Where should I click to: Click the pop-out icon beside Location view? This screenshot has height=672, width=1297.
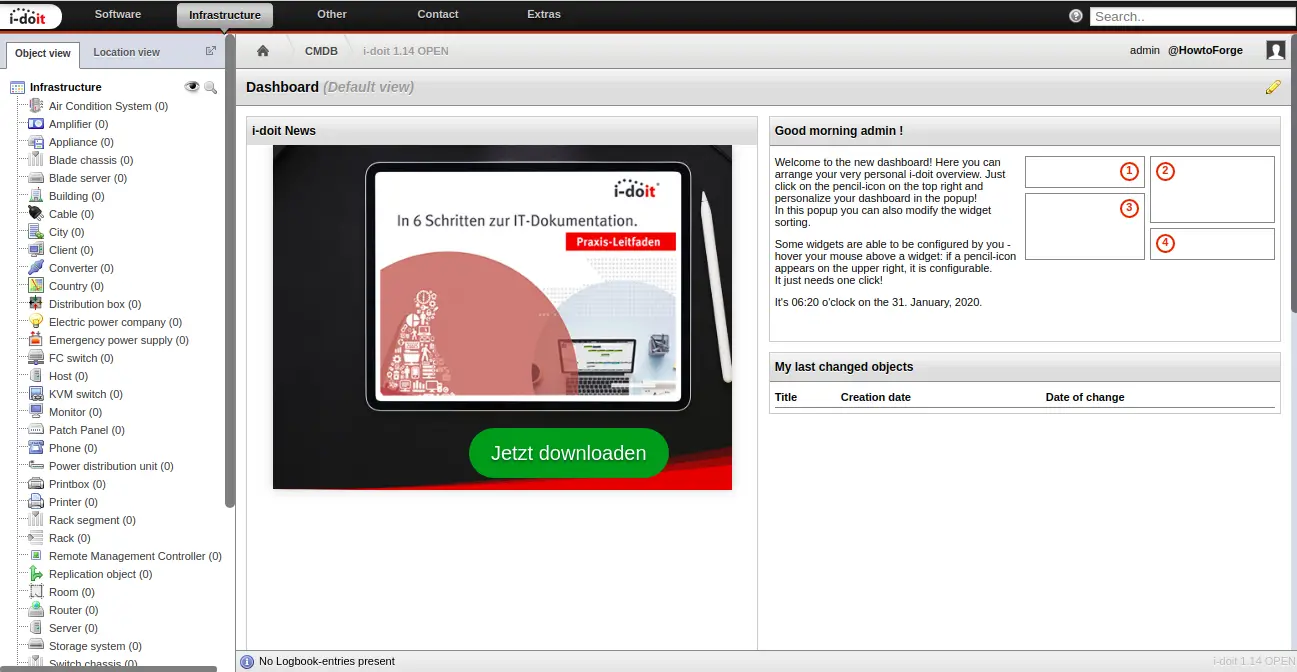tap(211, 51)
